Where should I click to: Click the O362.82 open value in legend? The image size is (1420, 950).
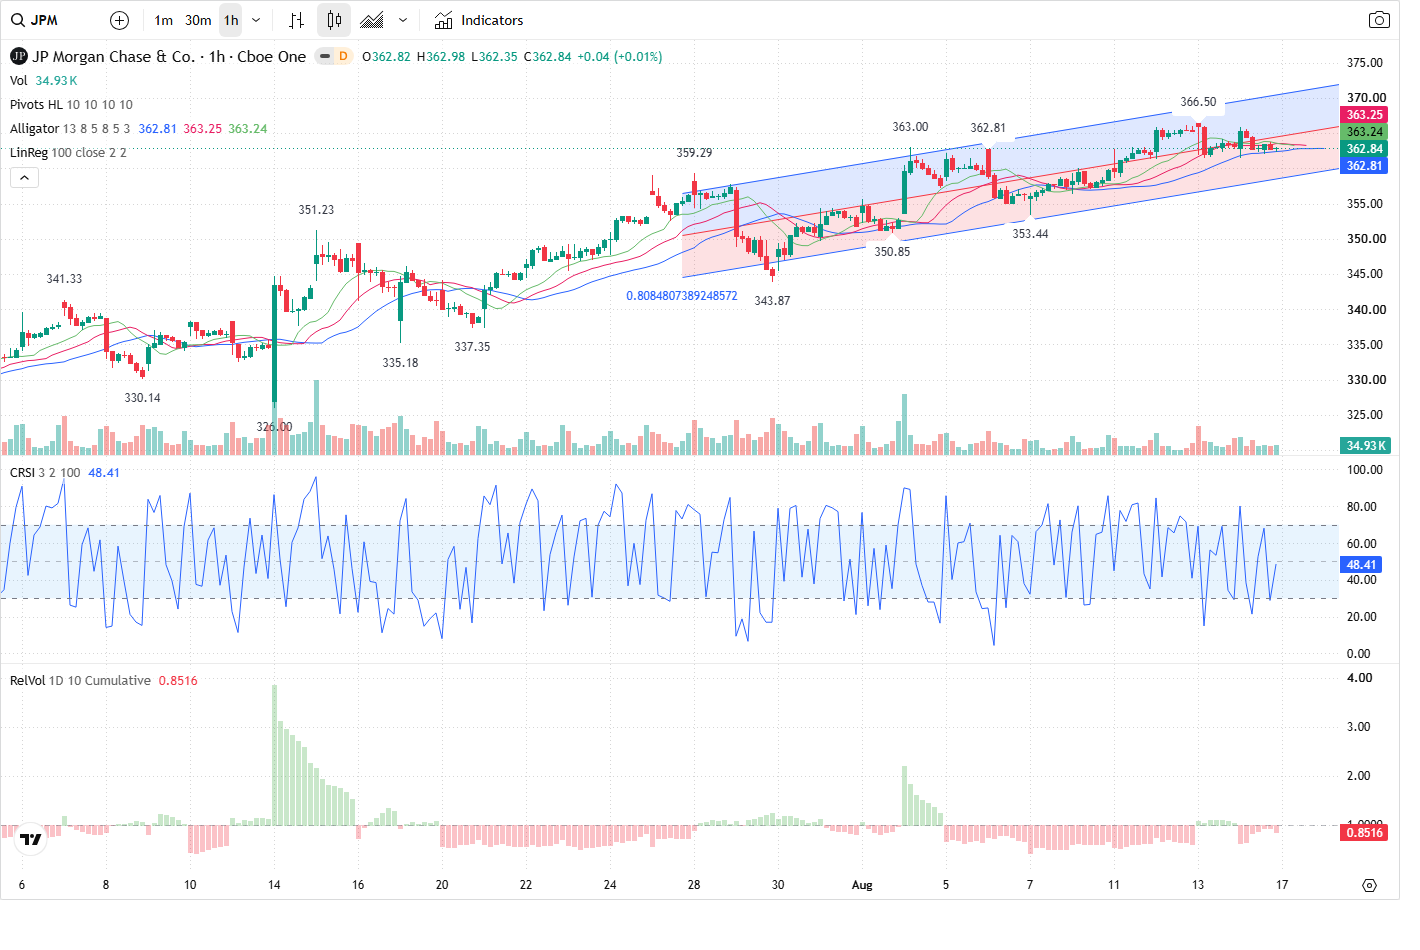(x=386, y=57)
